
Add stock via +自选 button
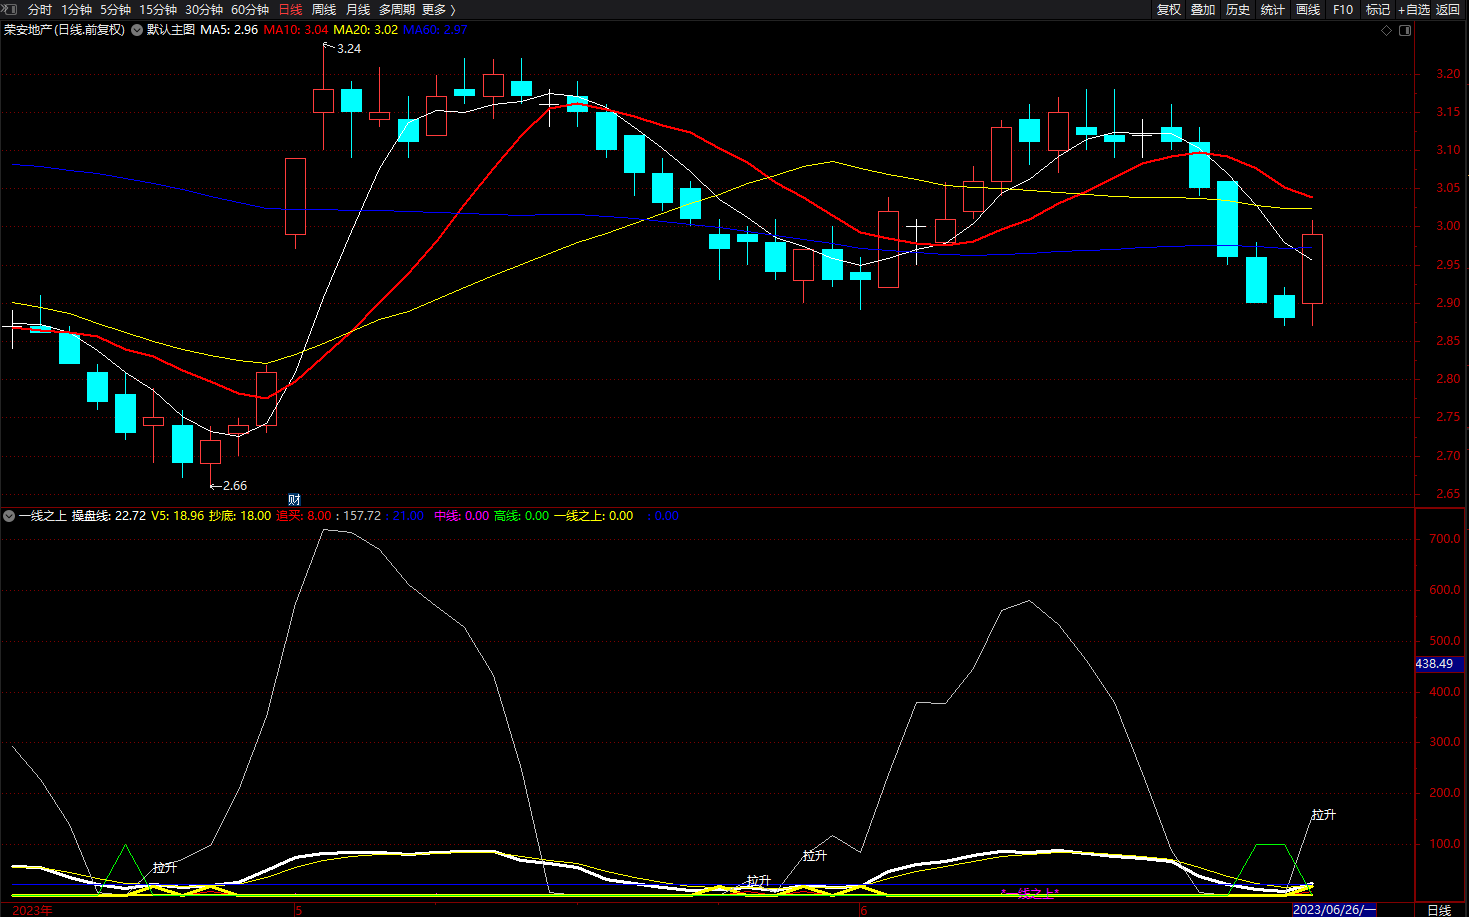(x=1413, y=9)
